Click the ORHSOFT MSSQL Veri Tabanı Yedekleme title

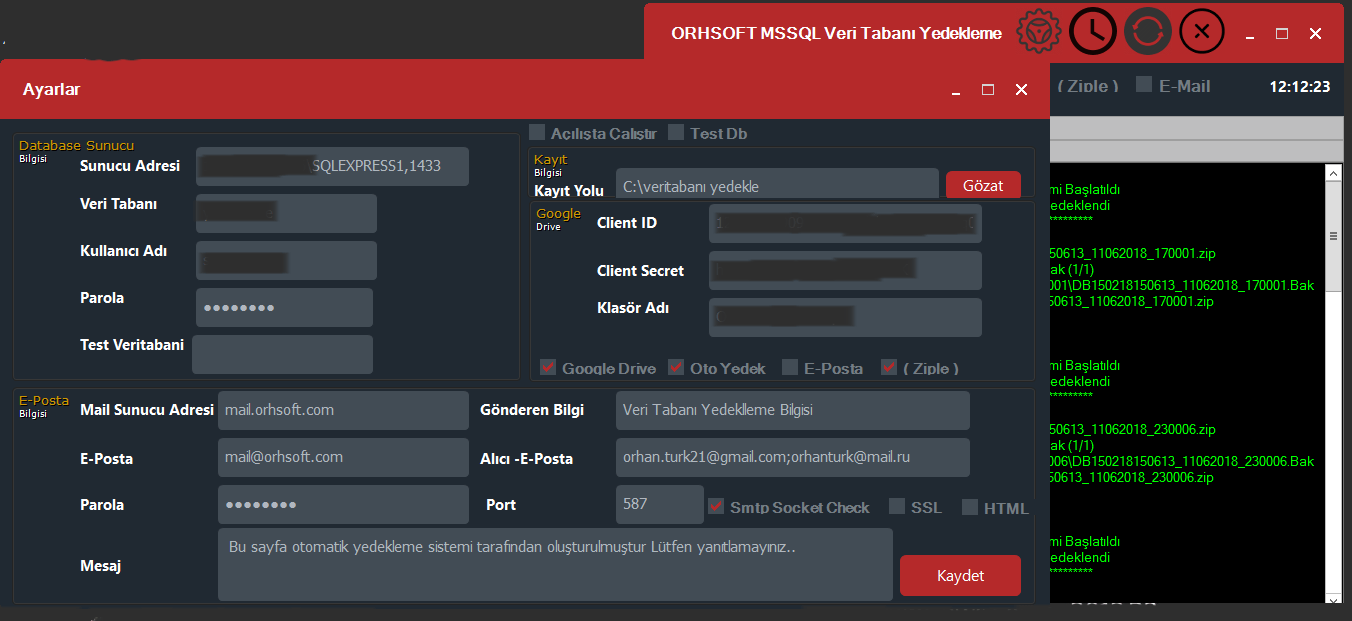[836, 33]
